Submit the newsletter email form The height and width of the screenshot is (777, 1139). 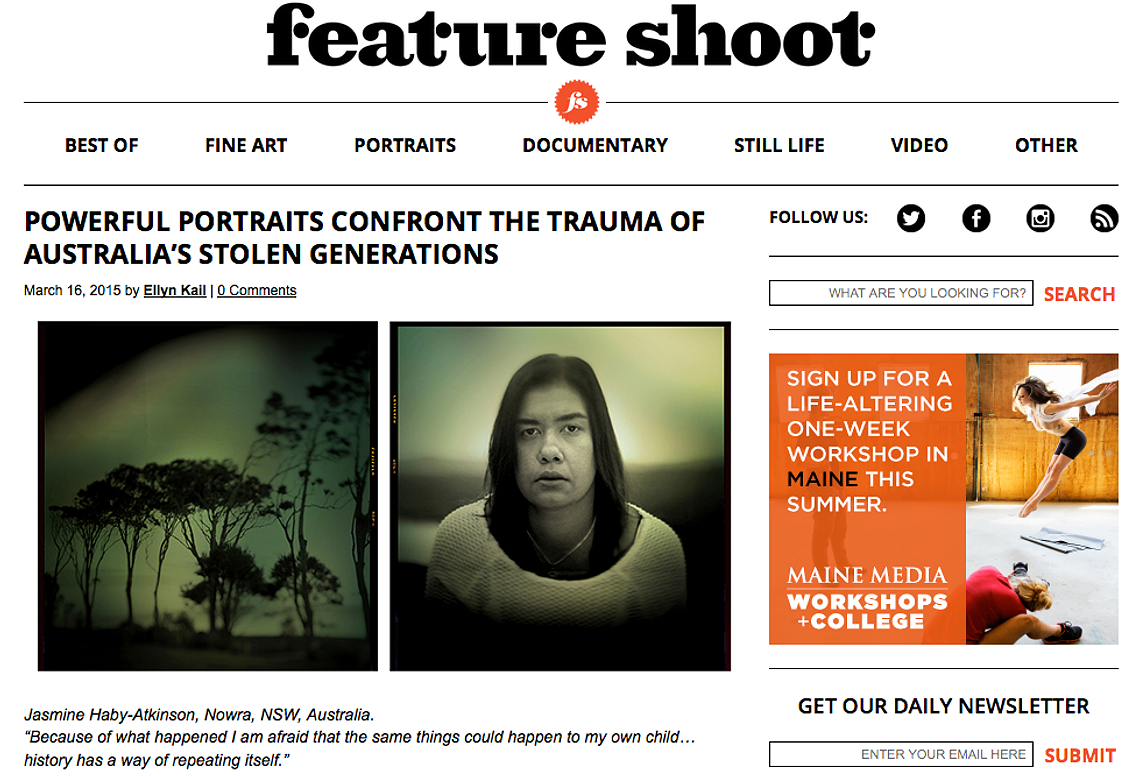[1079, 755]
